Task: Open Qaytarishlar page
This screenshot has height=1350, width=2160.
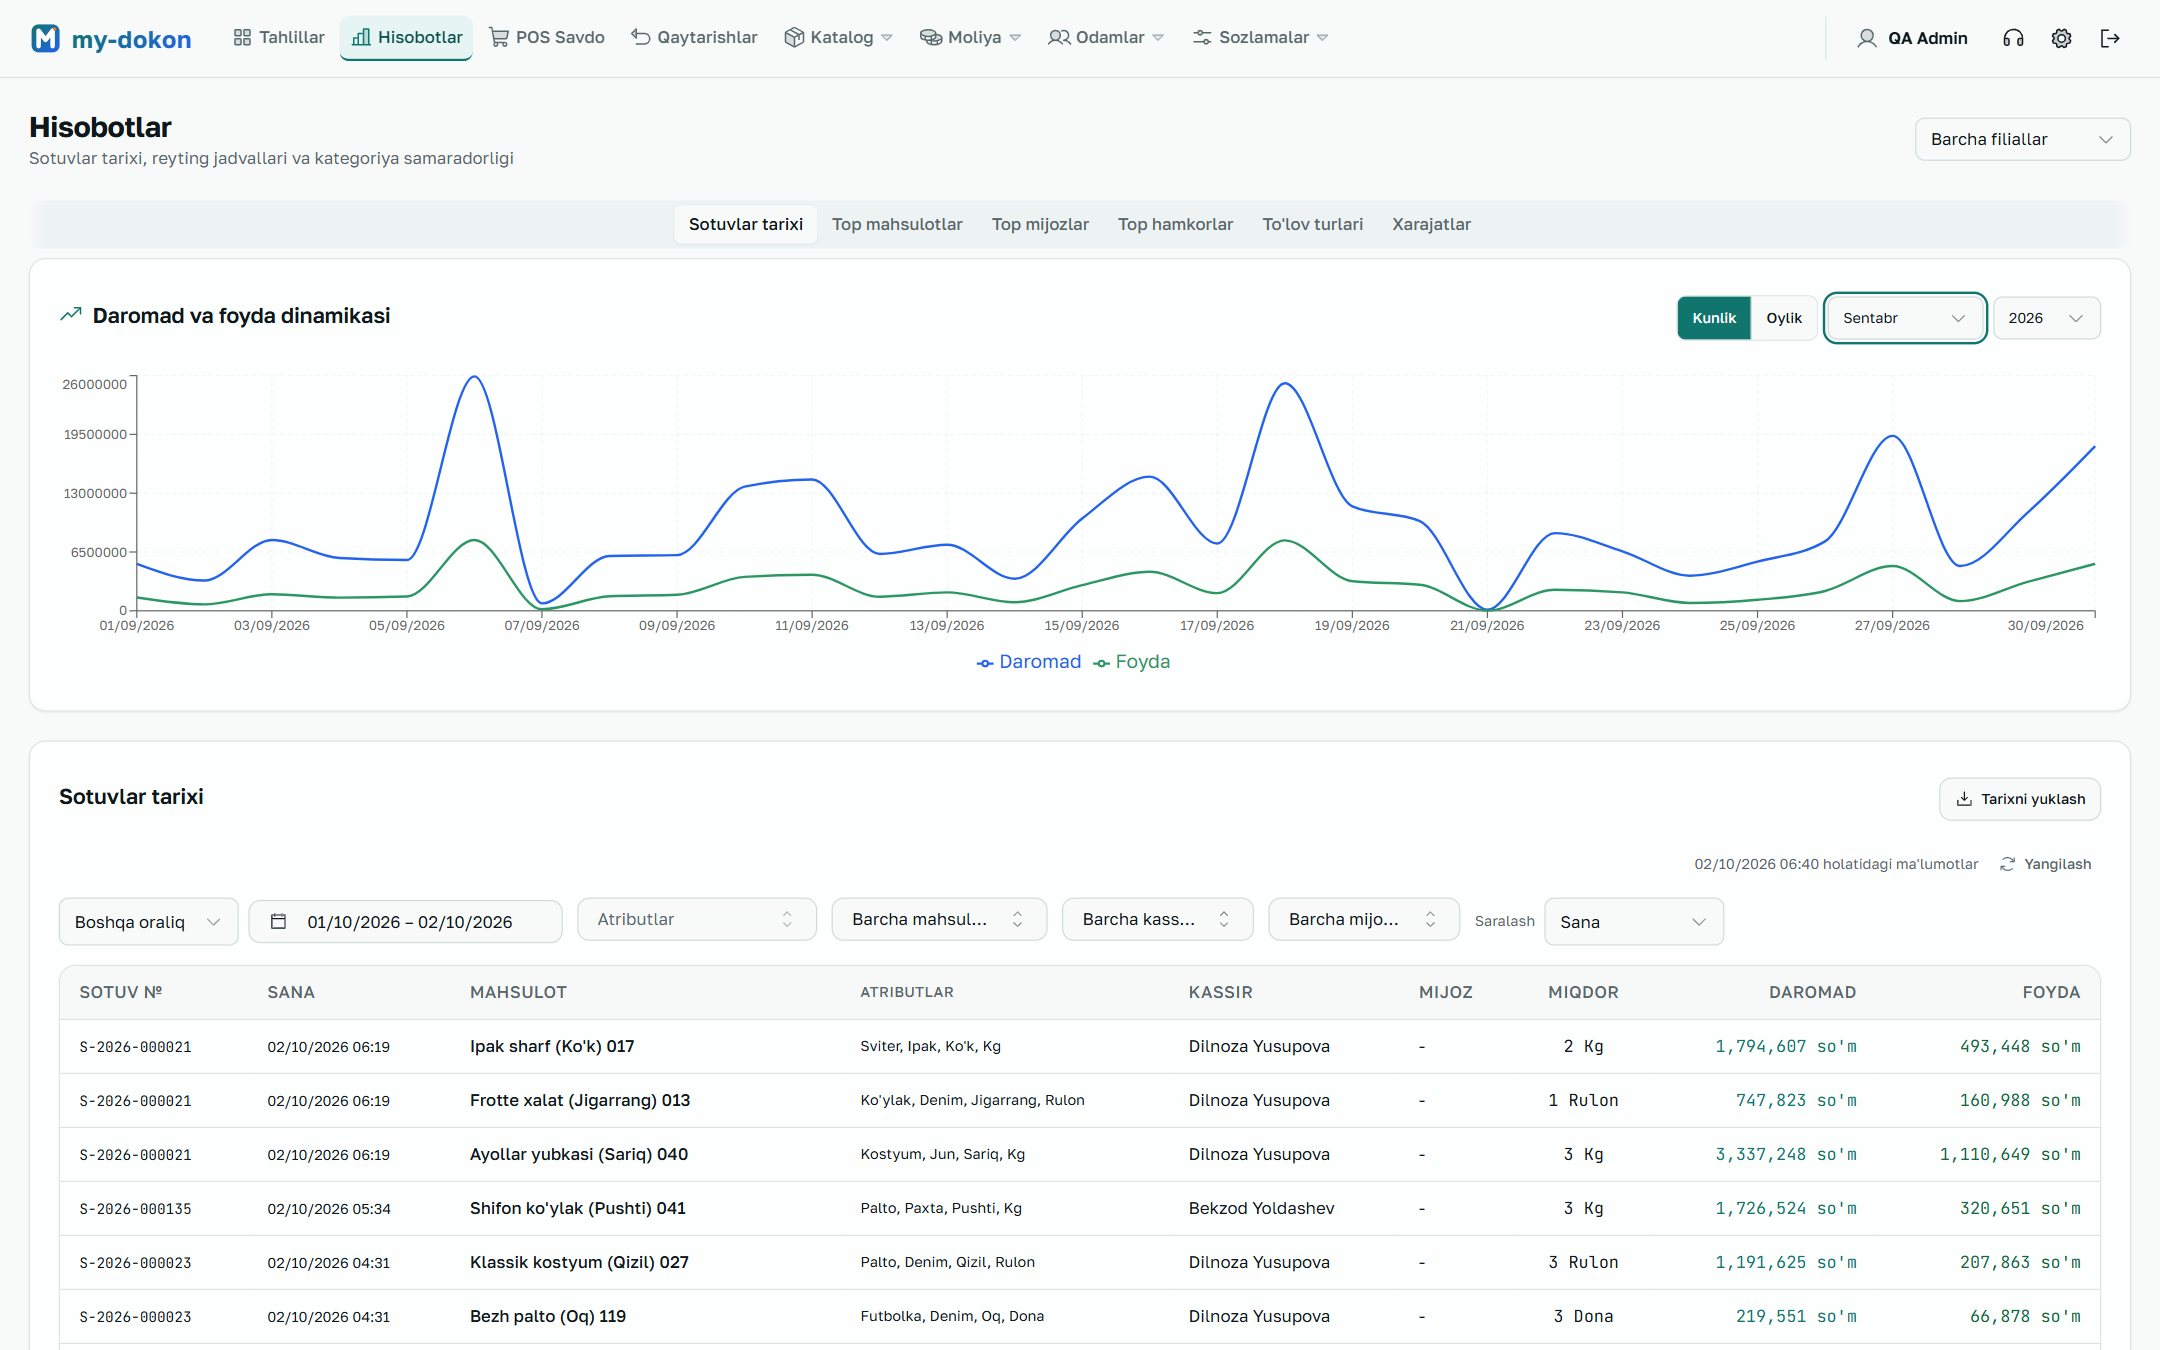Action: tap(694, 38)
